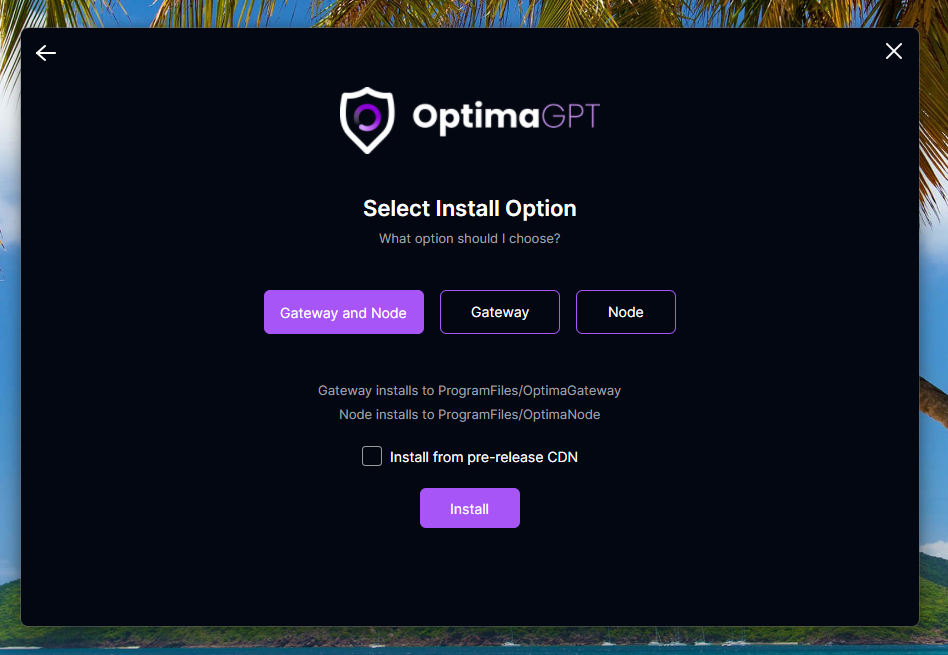This screenshot has width=948, height=655.
Task: Click the Gateway install location description line
Action: click(469, 390)
